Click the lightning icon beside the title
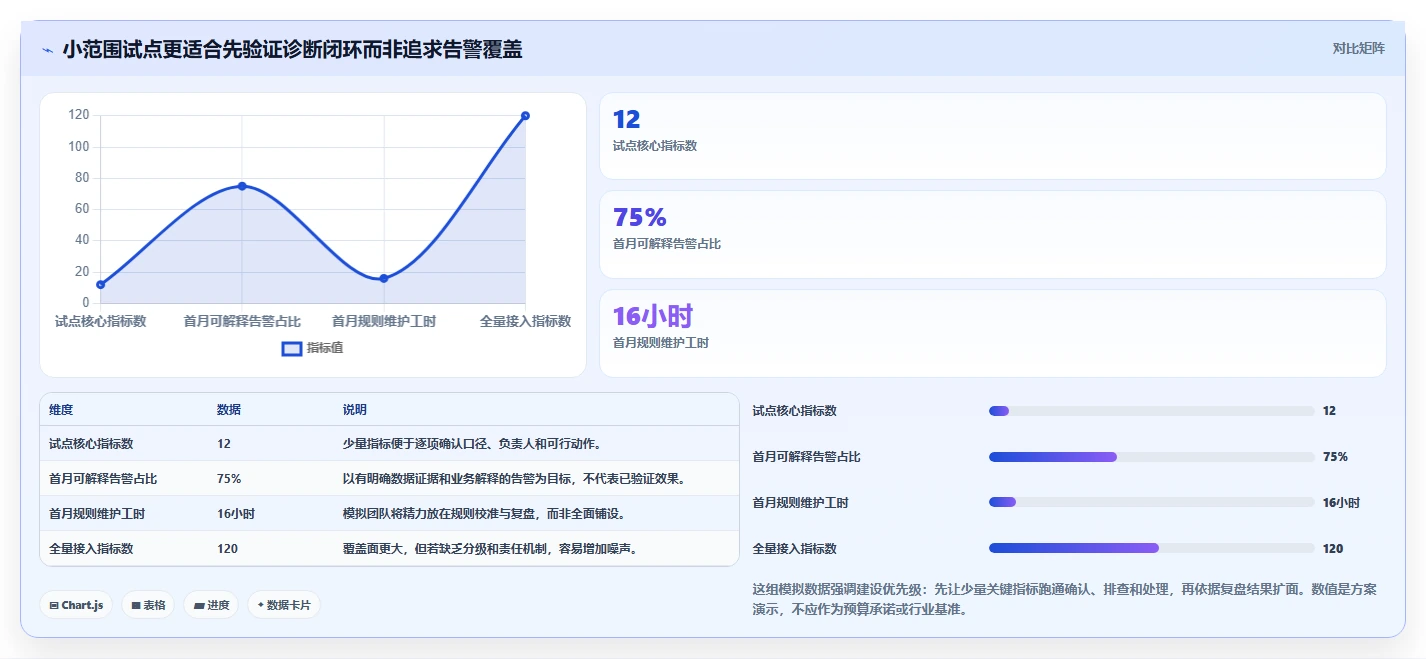 (x=47, y=50)
